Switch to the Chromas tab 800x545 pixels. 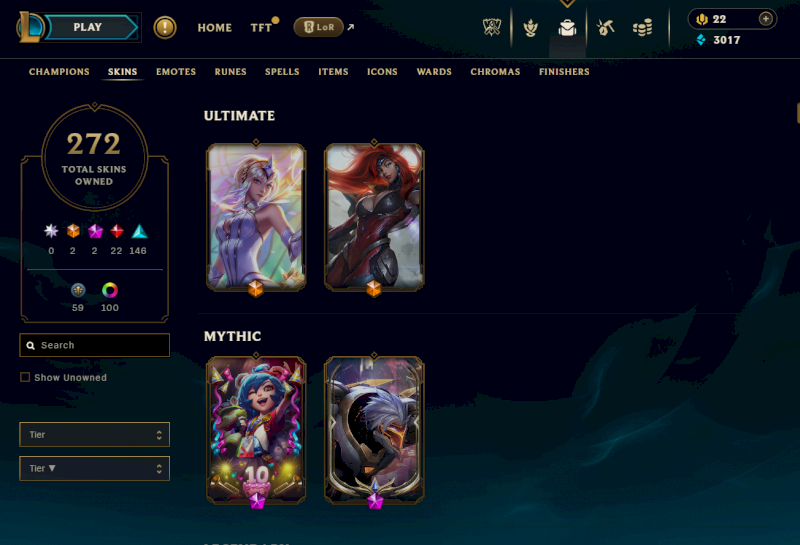pos(495,72)
